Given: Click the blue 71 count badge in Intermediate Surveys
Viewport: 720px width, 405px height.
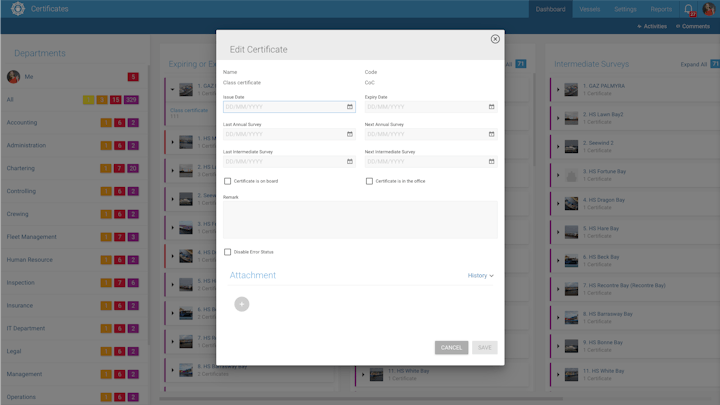Looking at the screenshot, I should 715,64.
